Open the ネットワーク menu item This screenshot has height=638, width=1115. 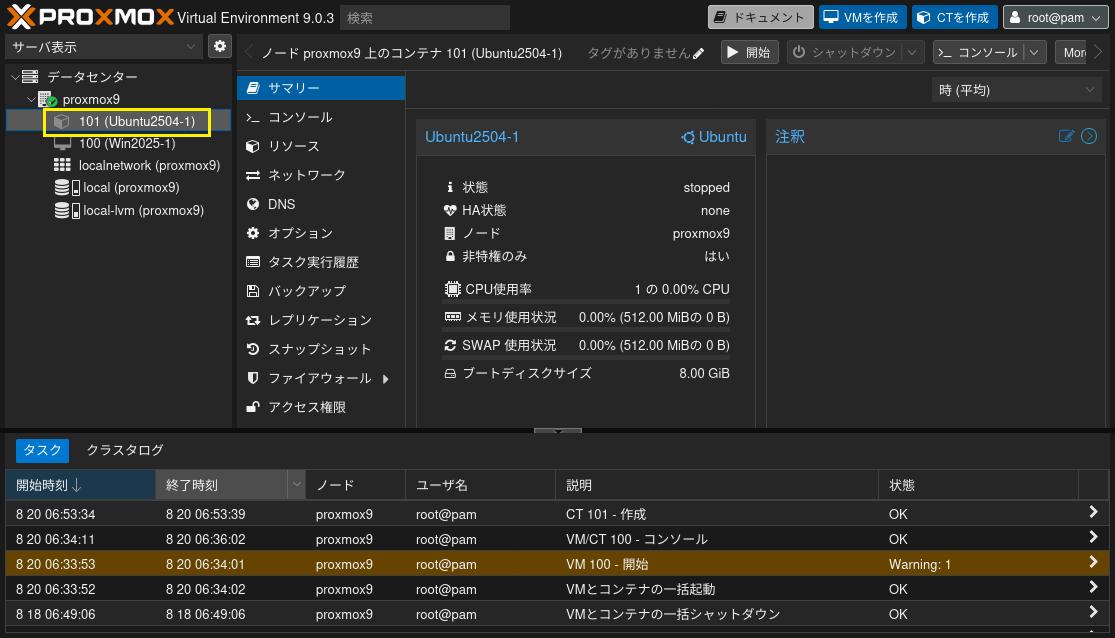321,175
